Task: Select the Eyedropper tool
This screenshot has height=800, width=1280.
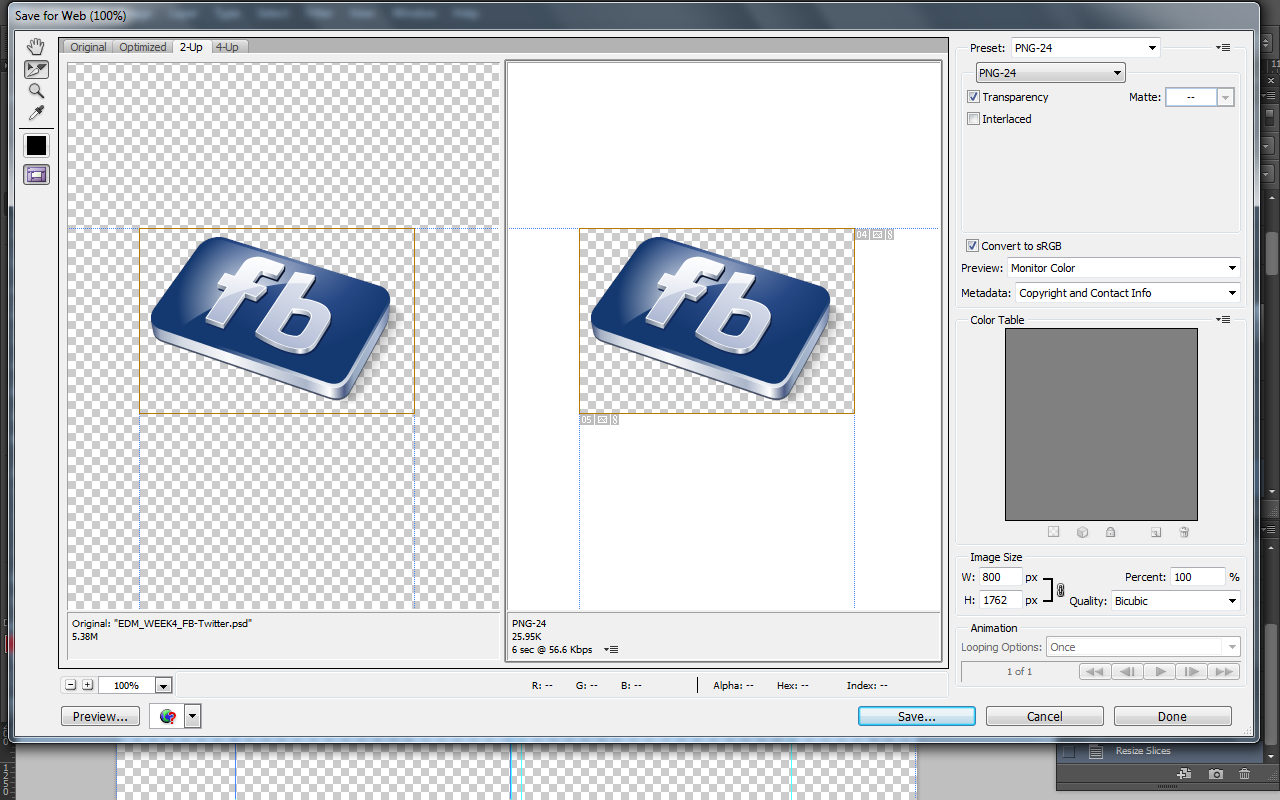Action: tap(36, 113)
